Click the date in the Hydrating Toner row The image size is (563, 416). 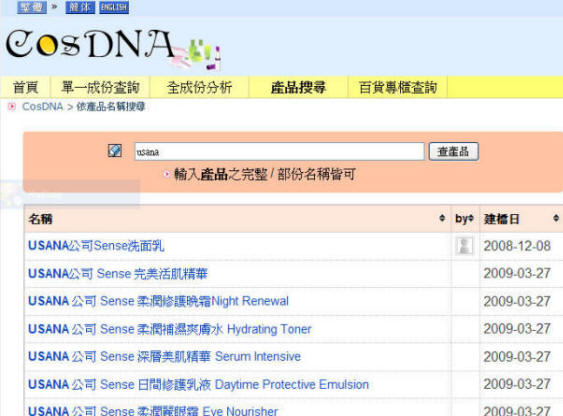[517, 329]
